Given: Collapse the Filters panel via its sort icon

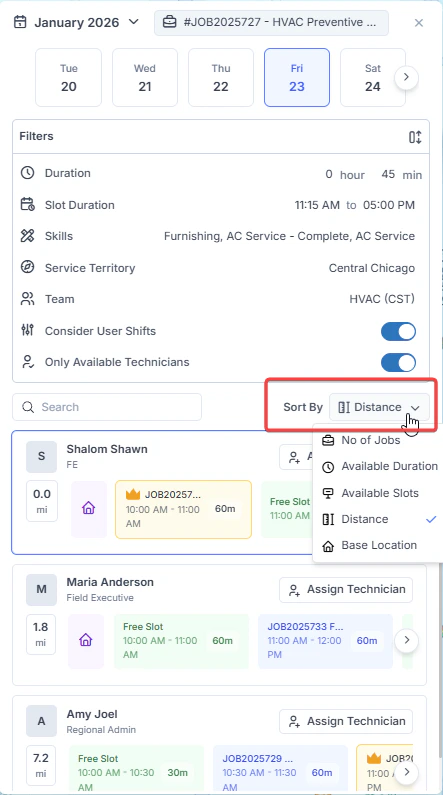Looking at the screenshot, I should (415, 137).
